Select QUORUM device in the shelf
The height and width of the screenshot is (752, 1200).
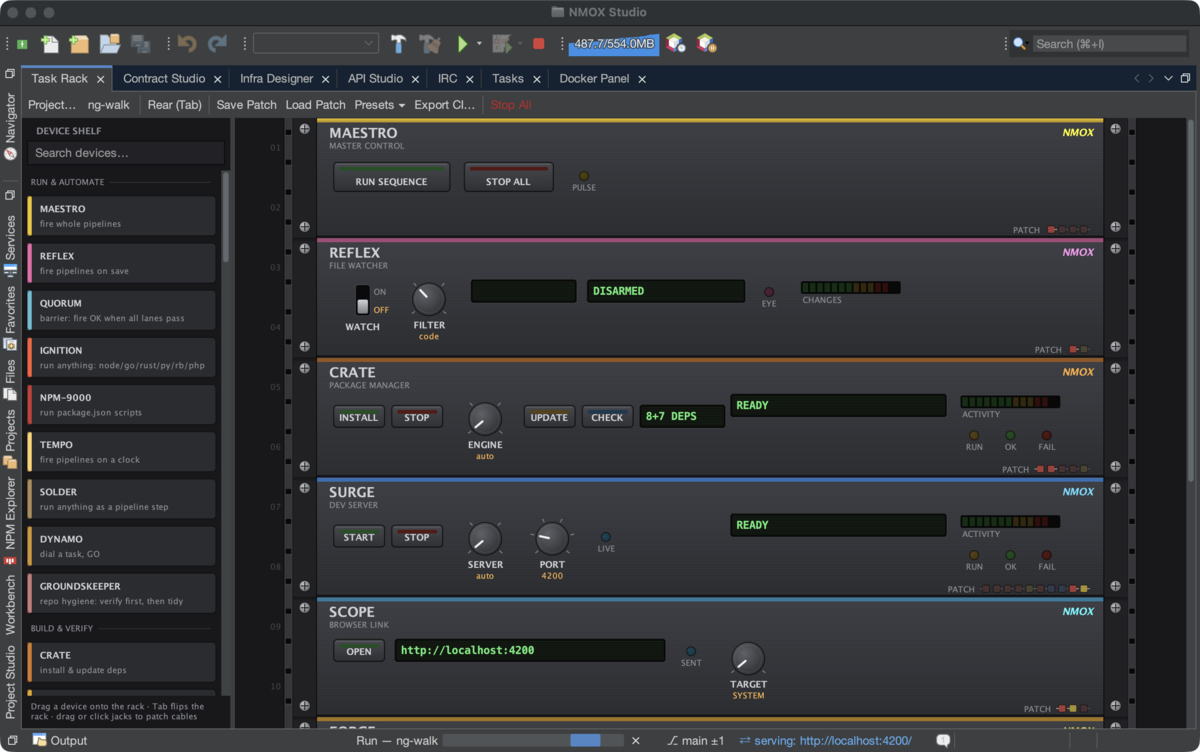click(122, 310)
